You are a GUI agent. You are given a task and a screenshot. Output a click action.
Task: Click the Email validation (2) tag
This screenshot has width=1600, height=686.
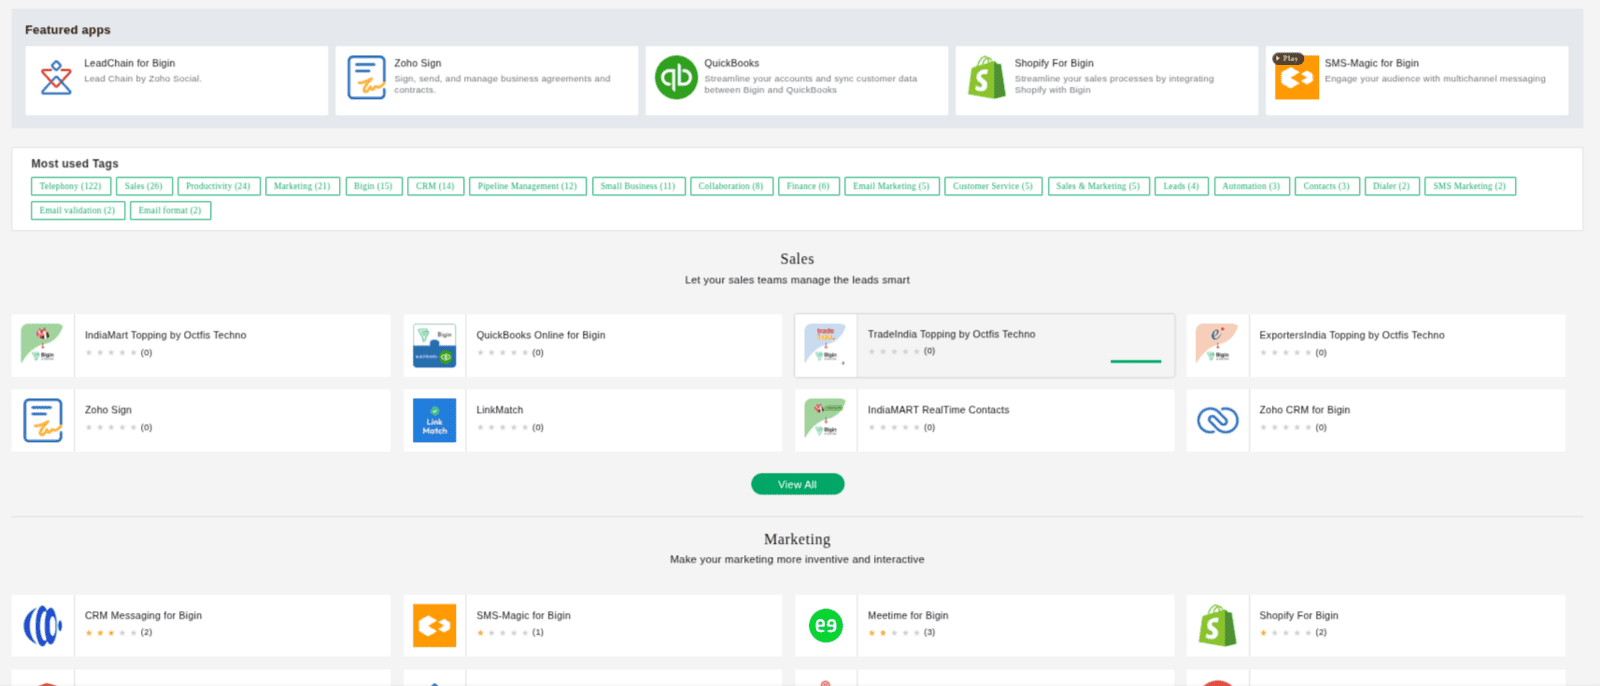(78, 211)
